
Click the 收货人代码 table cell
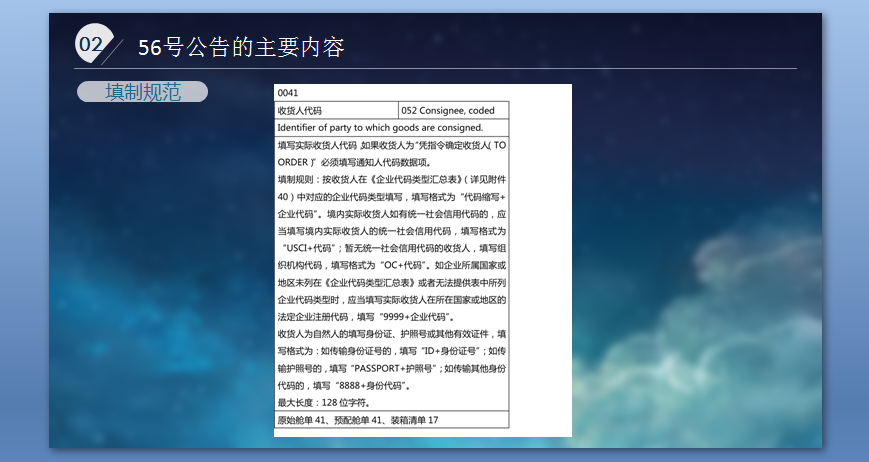coord(300,110)
